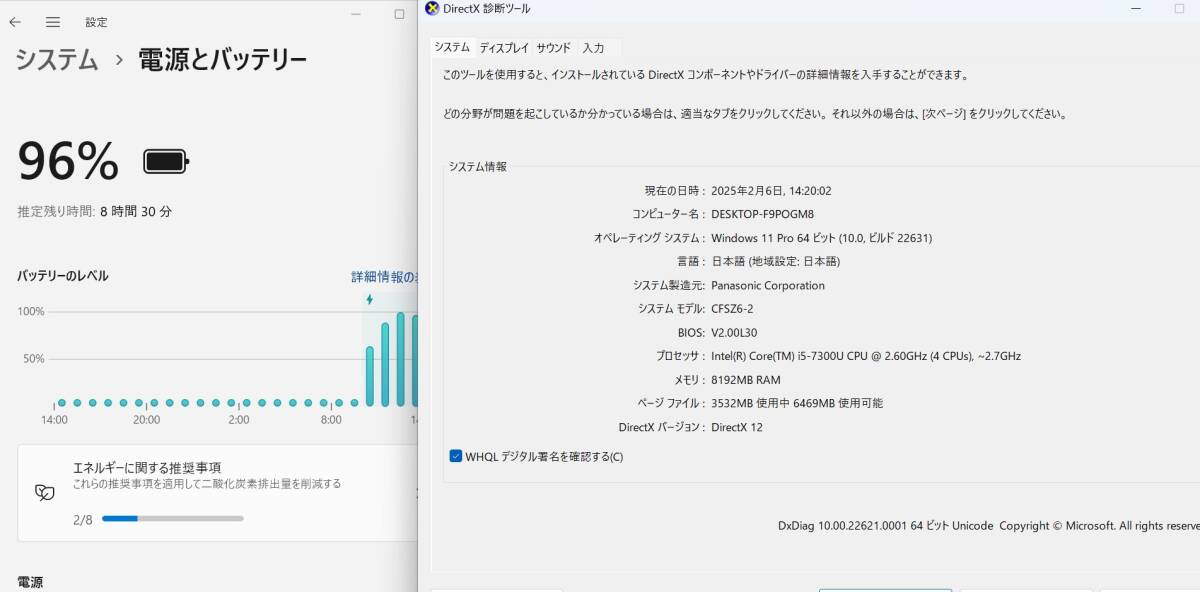Click the 日本語 (地域設定: 日本語) value
This screenshot has width=1200, height=592.
pos(775,261)
